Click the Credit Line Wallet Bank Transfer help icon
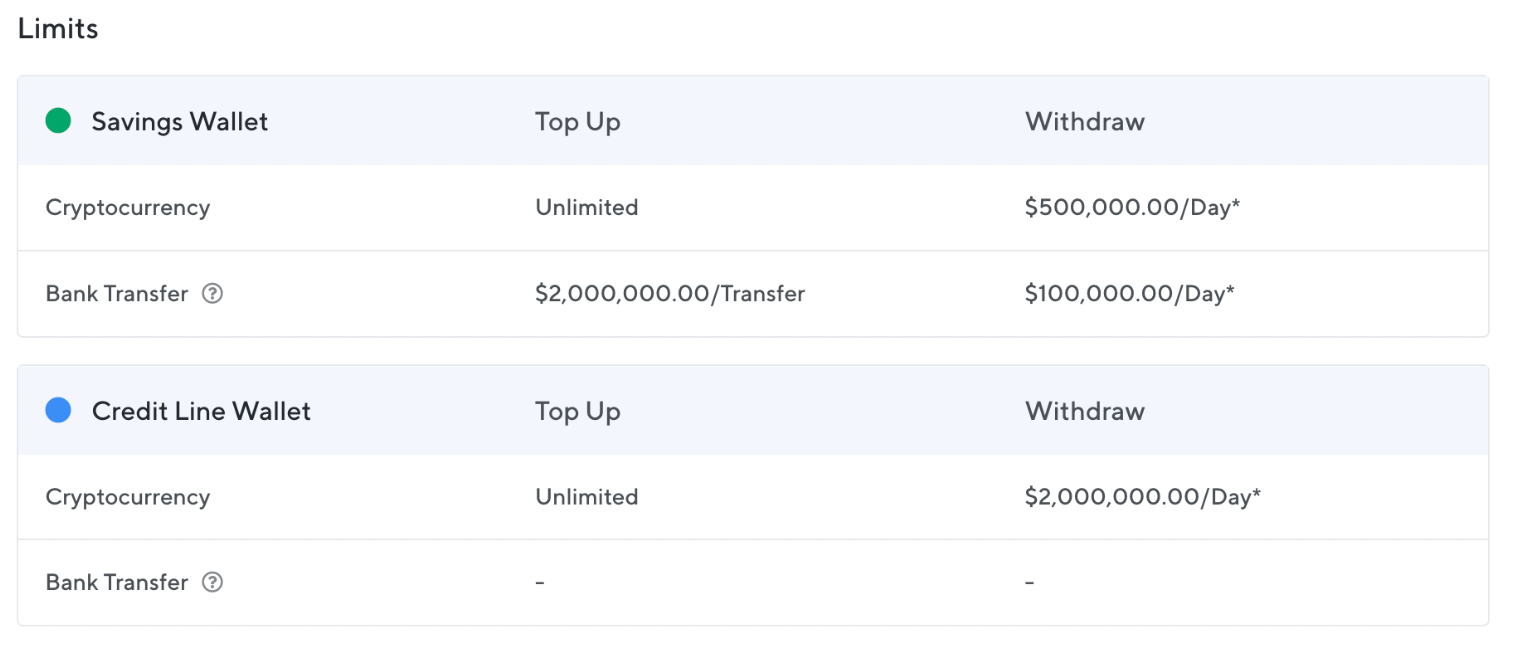Screen dimensions: 1514x652 pyautogui.click(x=212, y=582)
